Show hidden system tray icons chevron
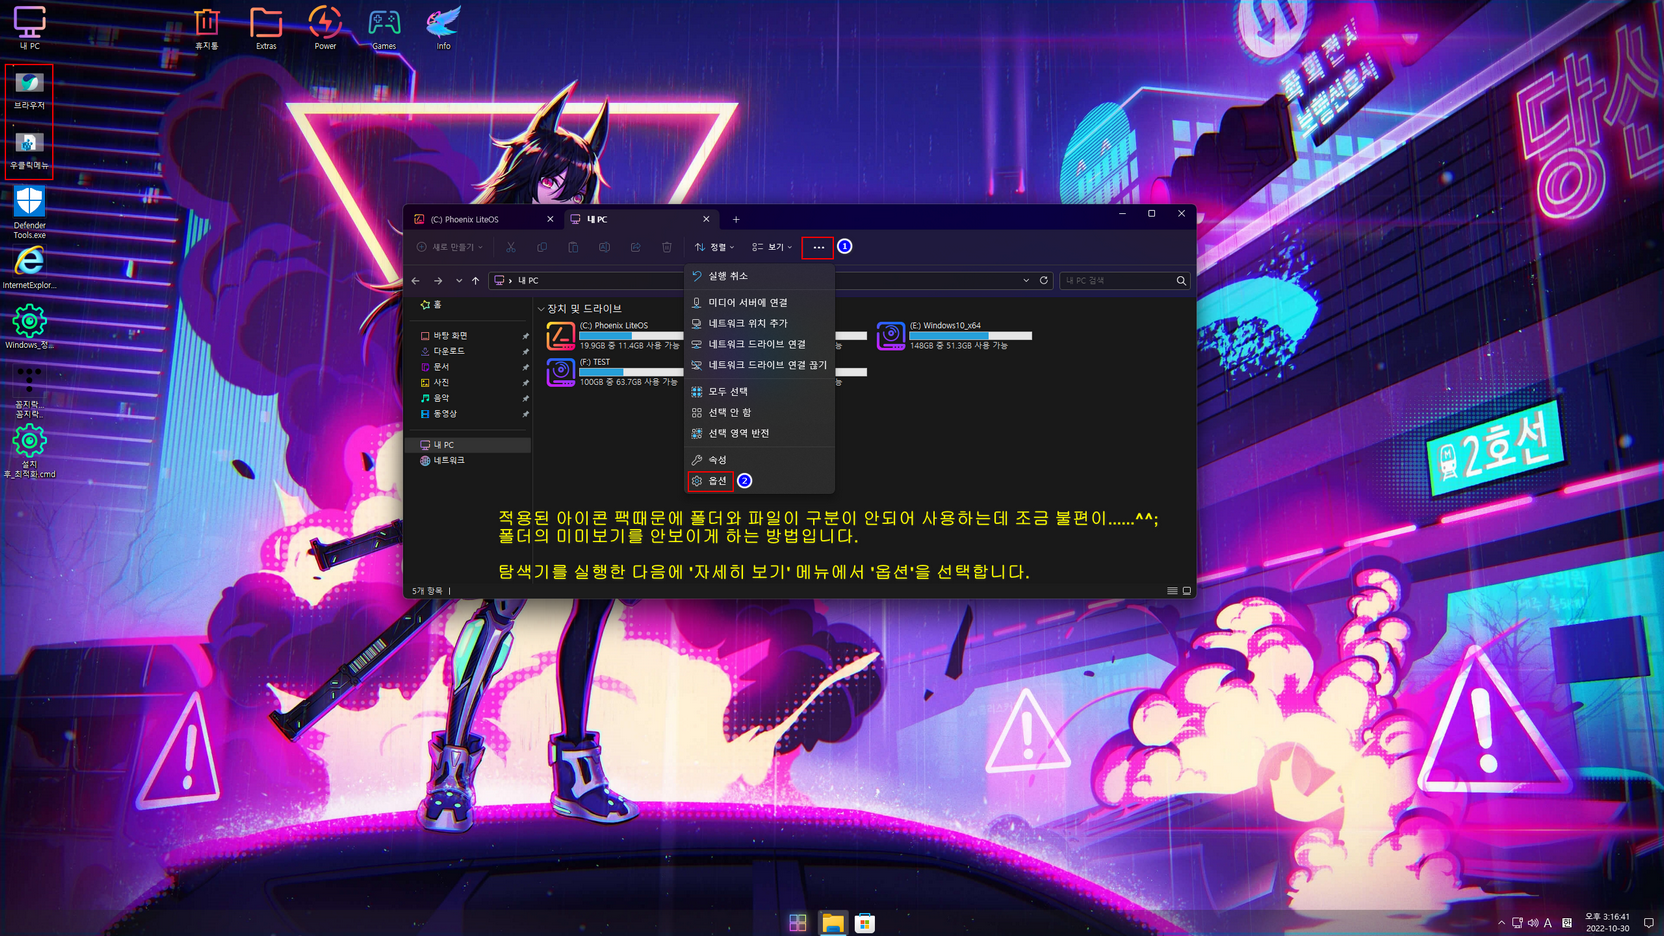This screenshot has width=1664, height=936. click(x=1501, y=923)
